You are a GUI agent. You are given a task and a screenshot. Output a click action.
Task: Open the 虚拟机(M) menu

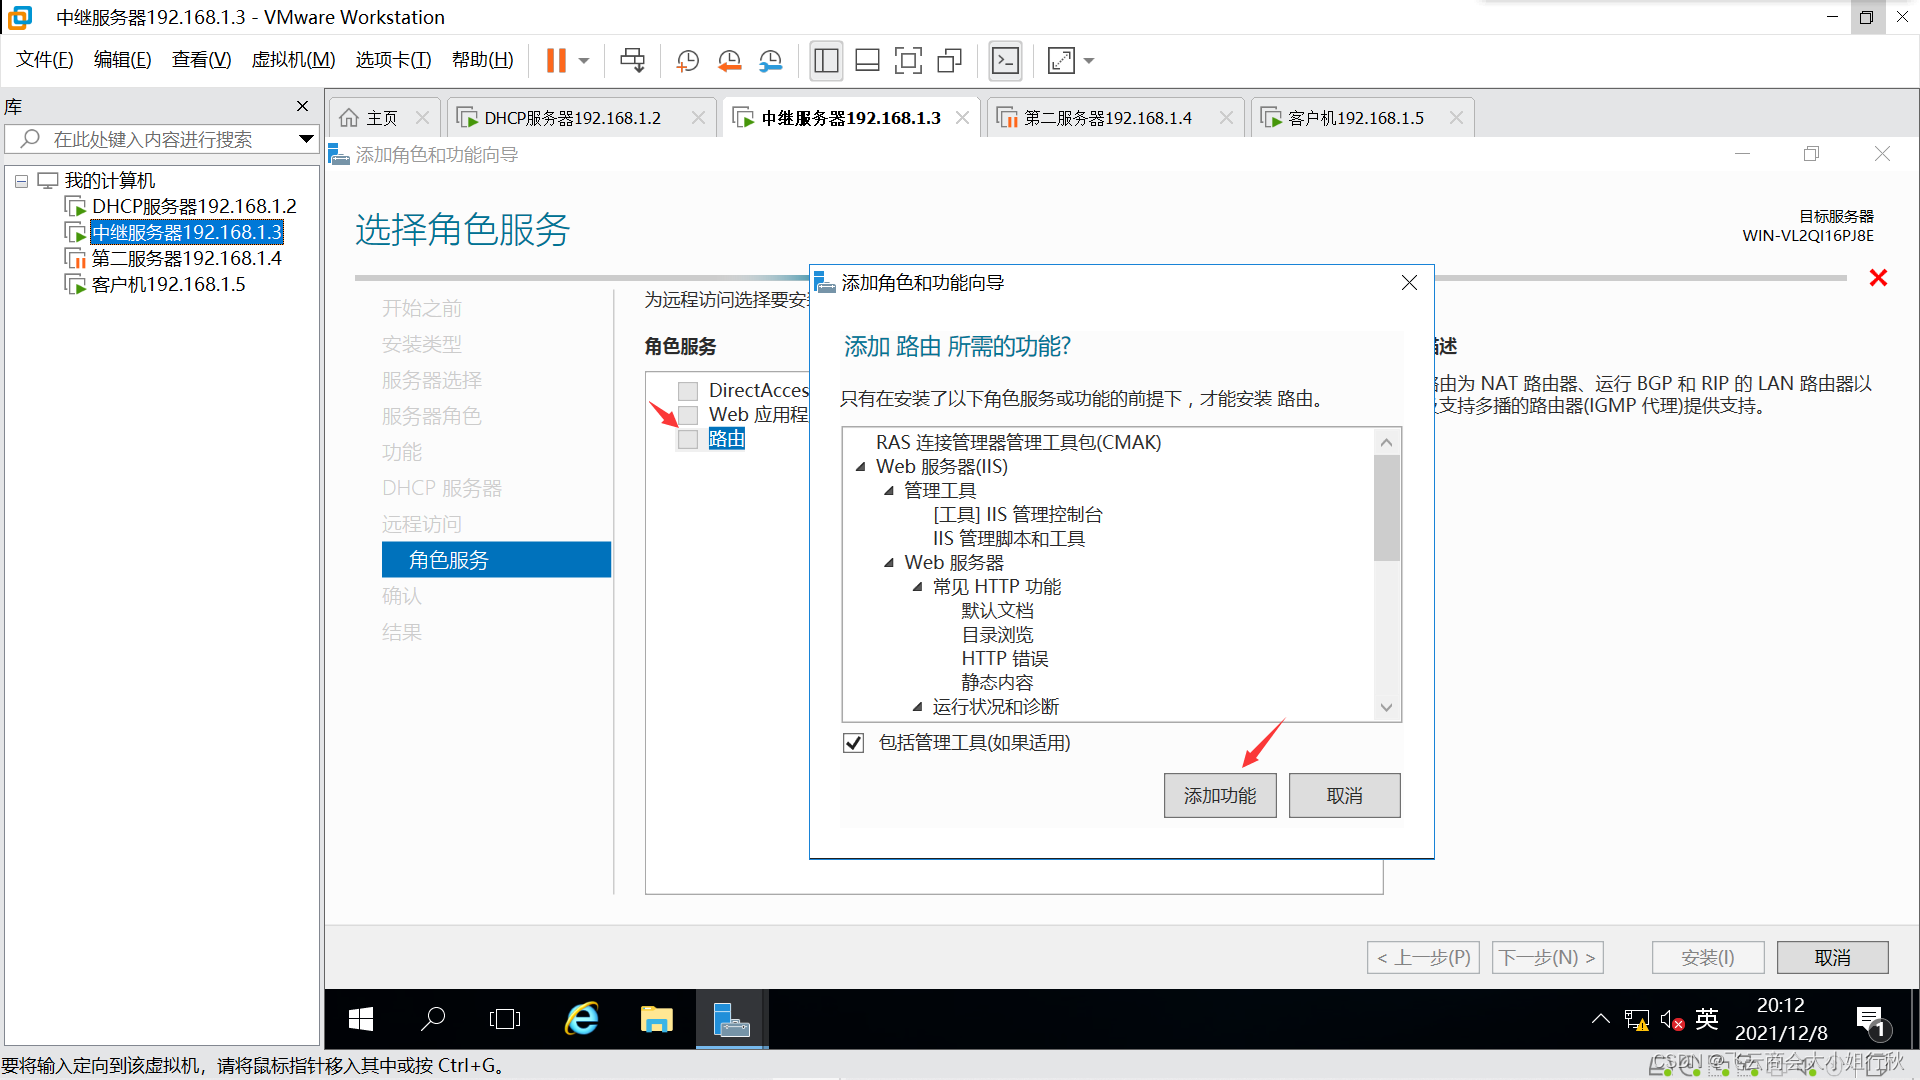(x=293, y=60)
